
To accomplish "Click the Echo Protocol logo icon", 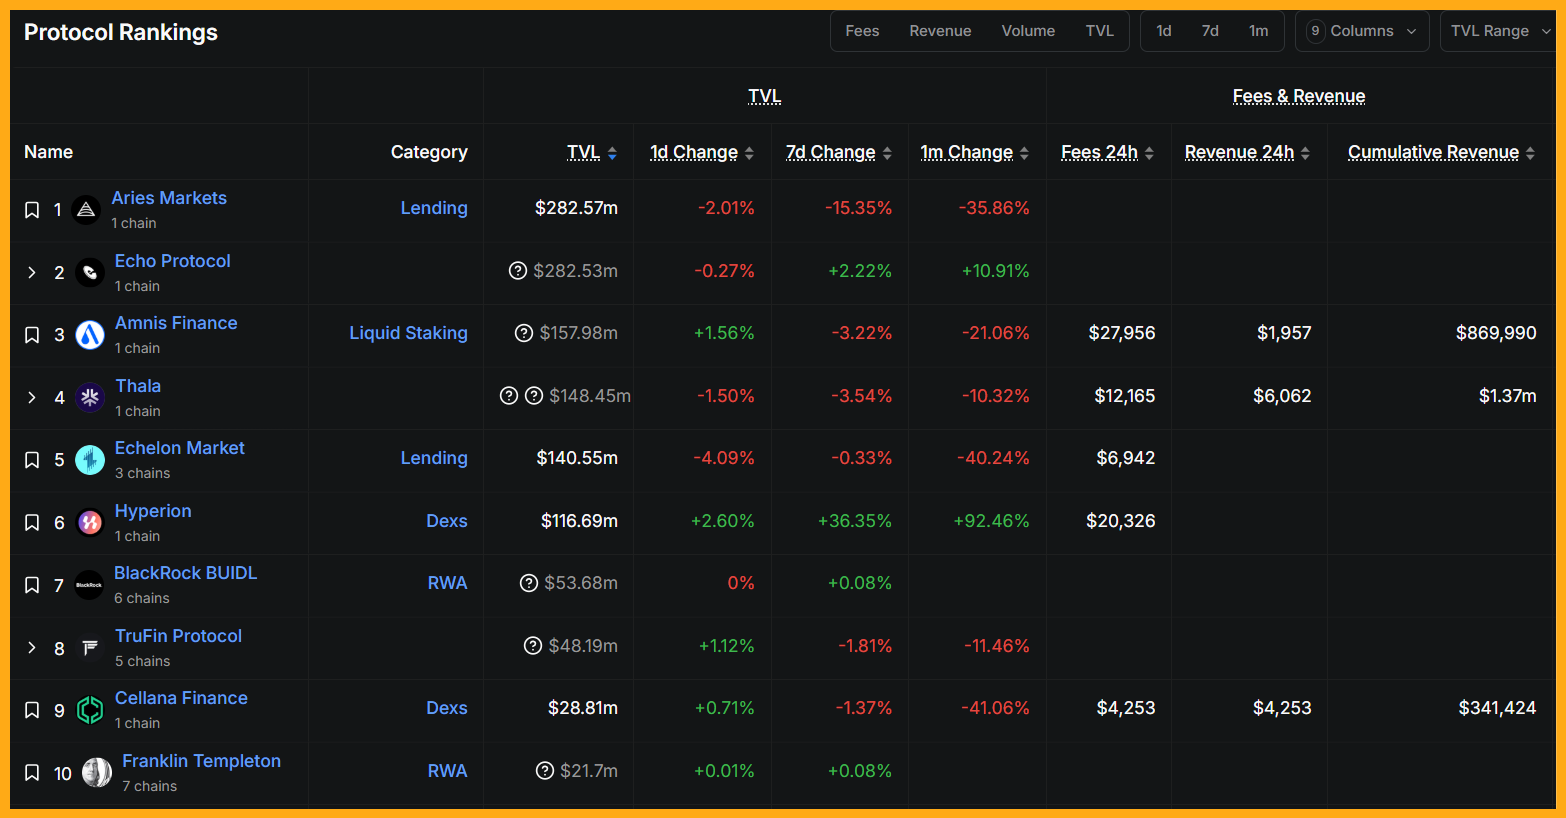I will 90,273.
